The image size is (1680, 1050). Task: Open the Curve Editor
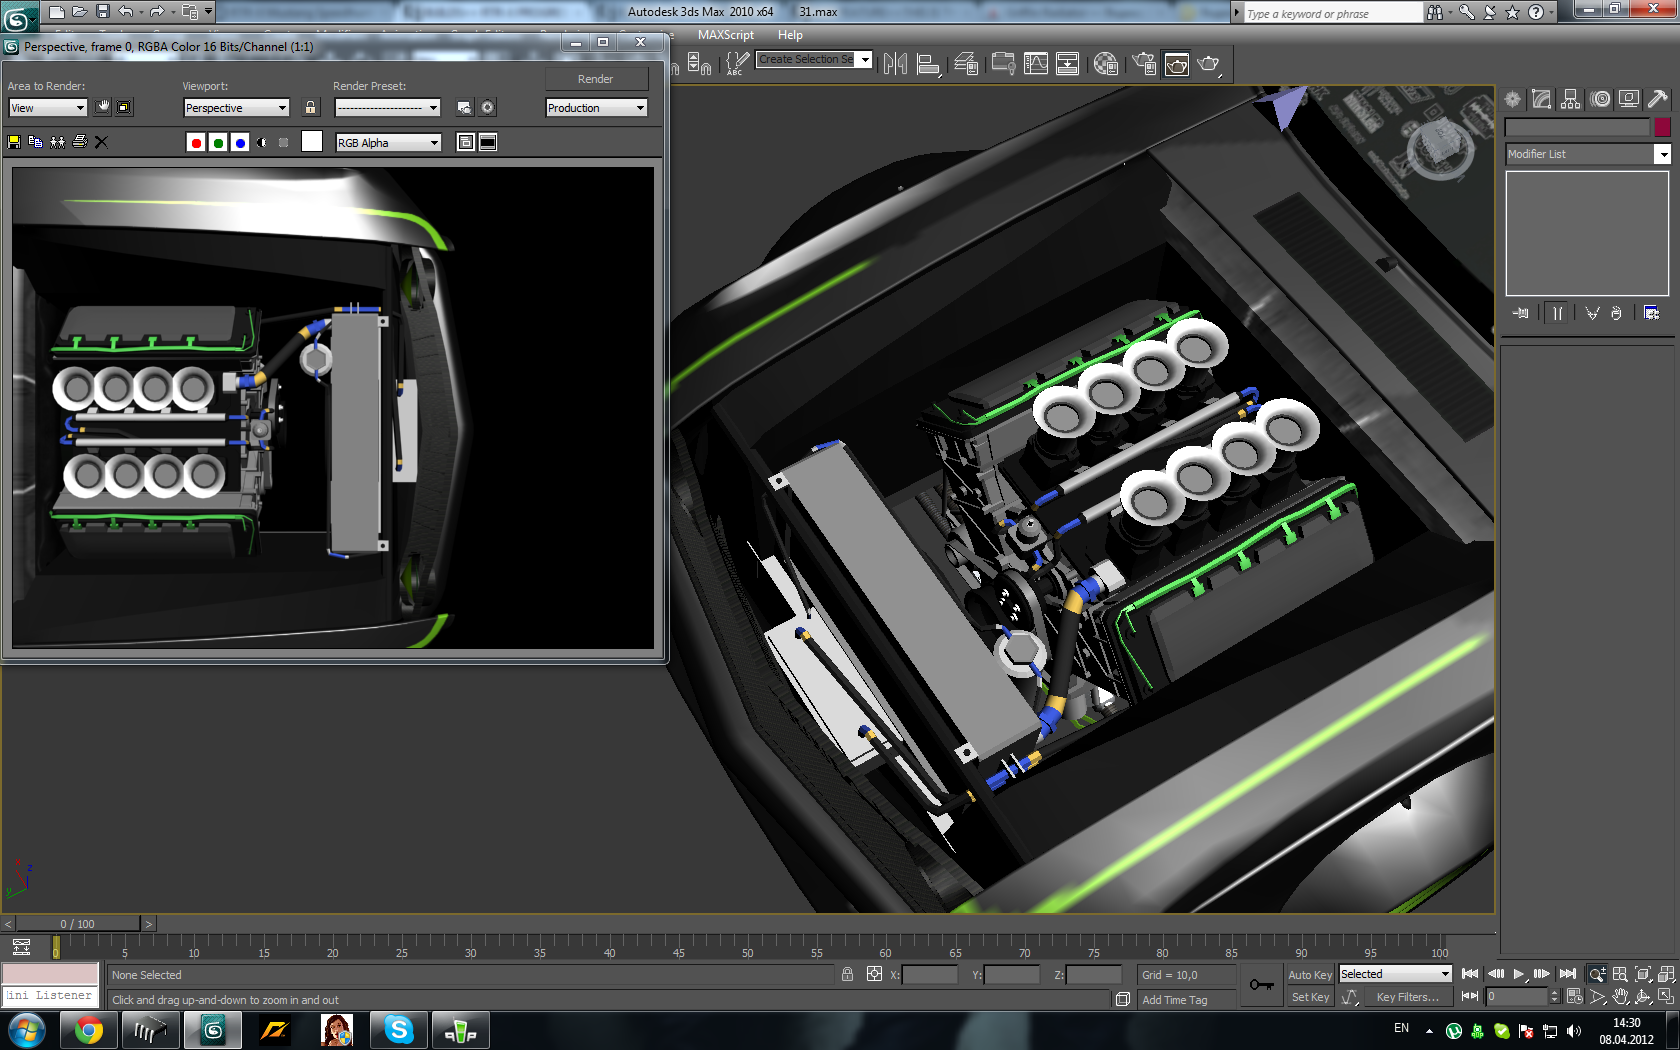point(1036,64)
